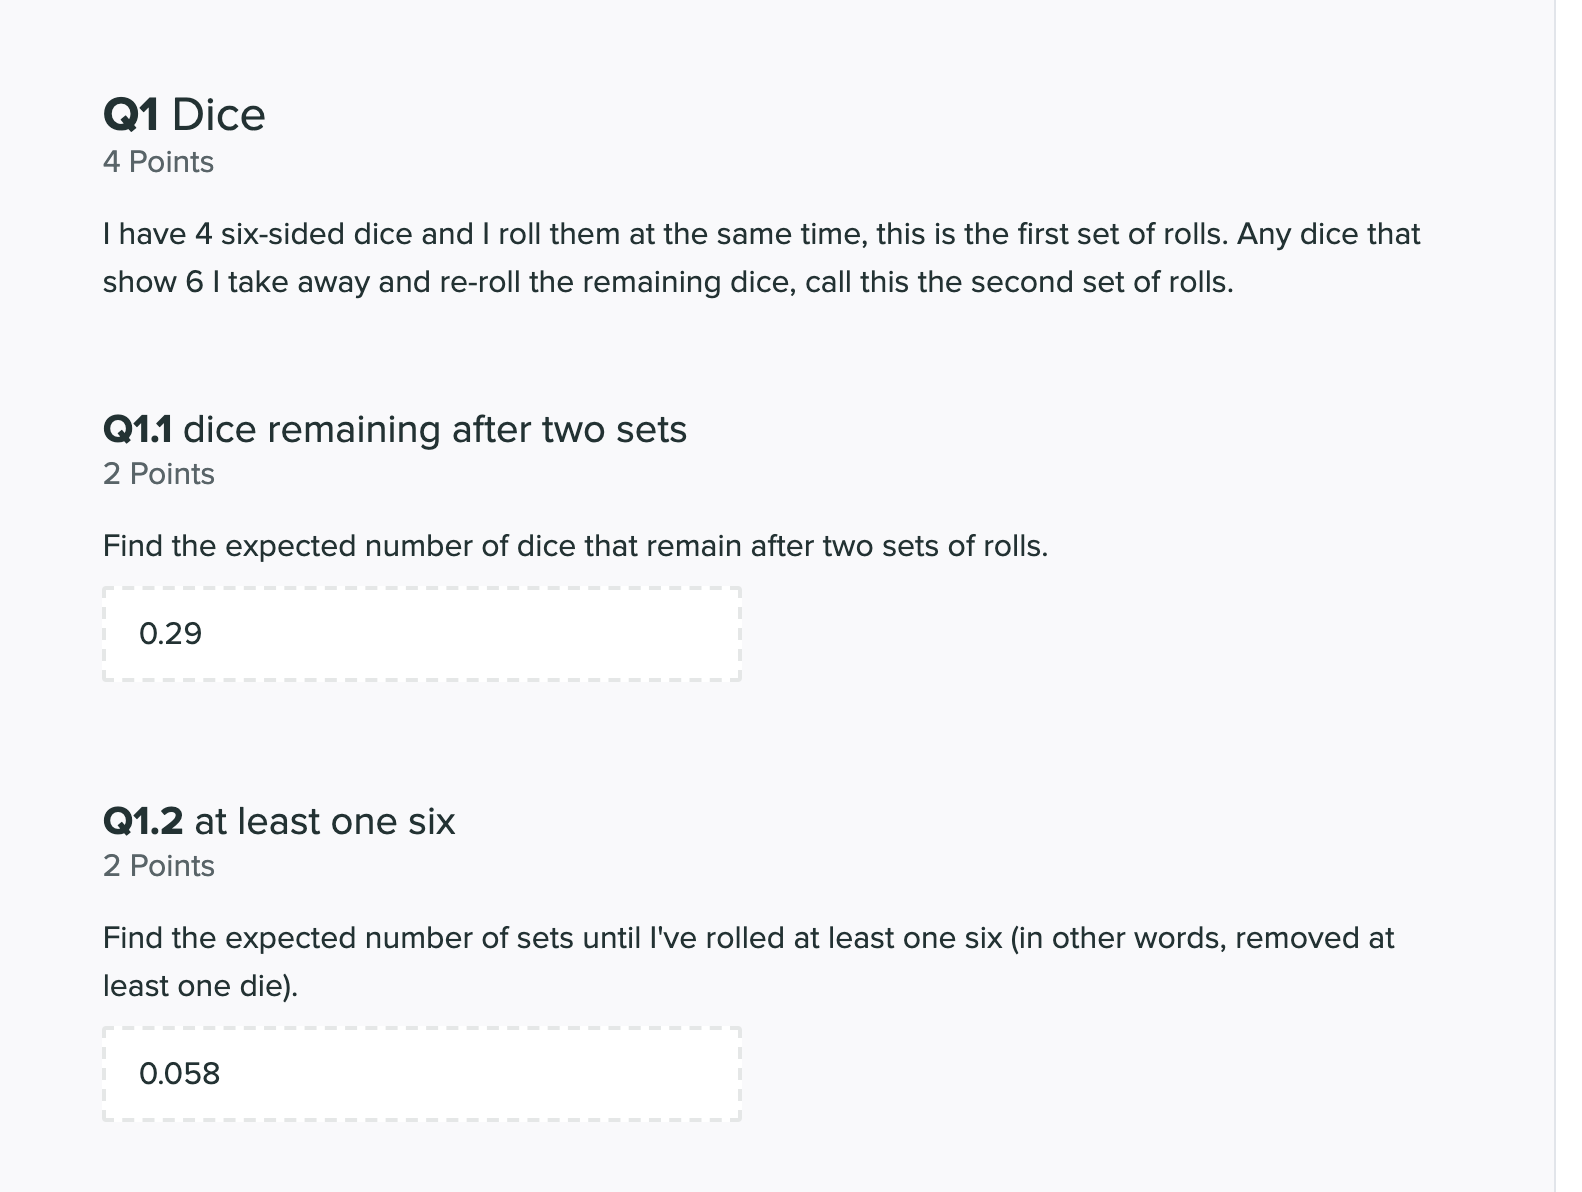Image resolution: width=1582 pixels, height=1192 pixels.
Task: Select the "dice remaining after two sets" title
Action: pyautogui.click(x=435, y=430)
